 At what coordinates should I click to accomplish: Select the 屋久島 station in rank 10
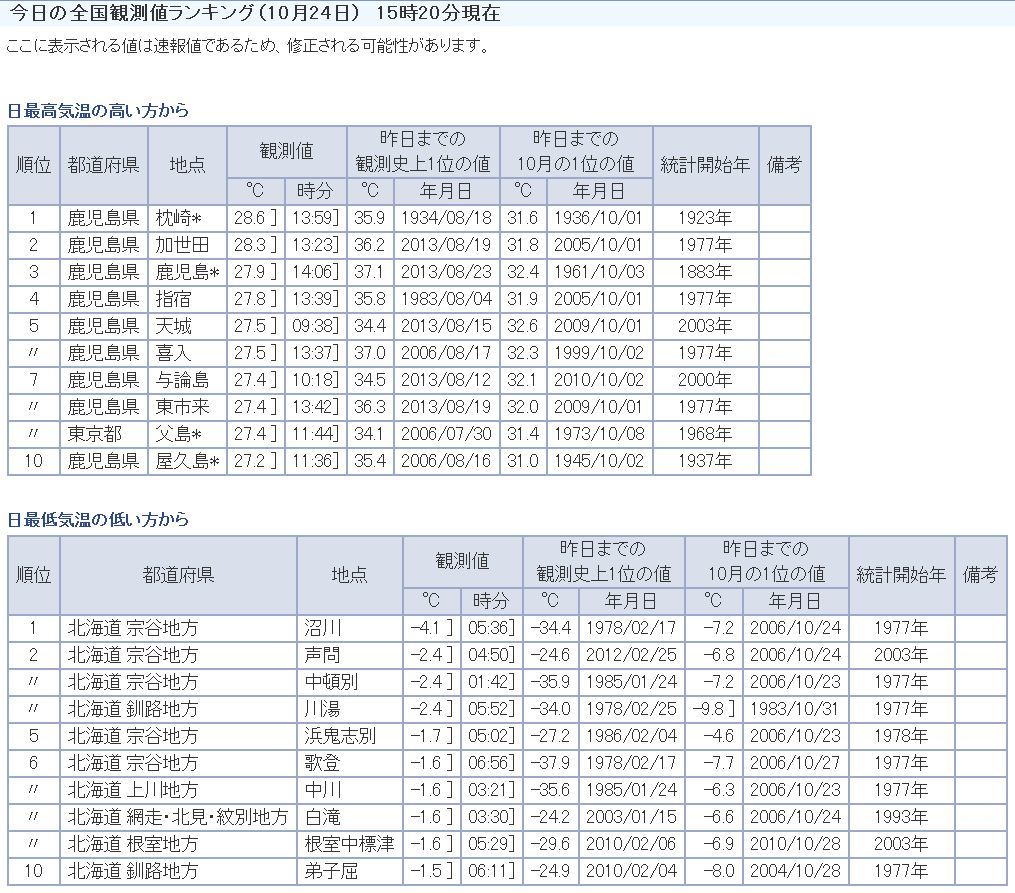187,461
